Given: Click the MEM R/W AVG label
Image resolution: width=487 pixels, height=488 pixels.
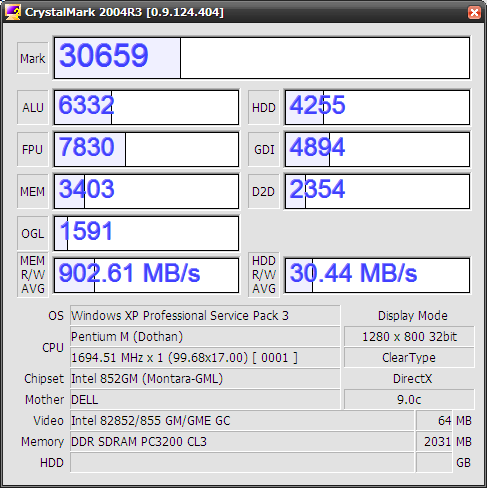Looking at the screenshot, I should [x=33, y=275].
